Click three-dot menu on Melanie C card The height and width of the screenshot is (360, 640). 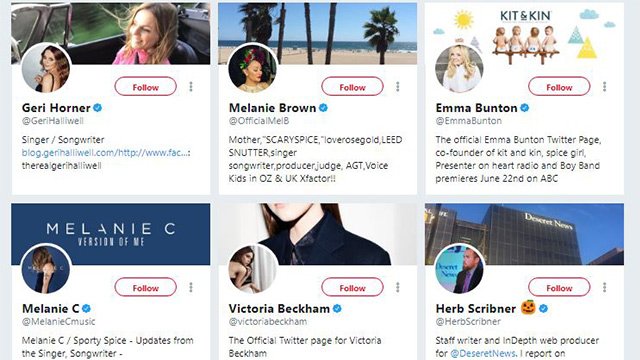point(191,287)
